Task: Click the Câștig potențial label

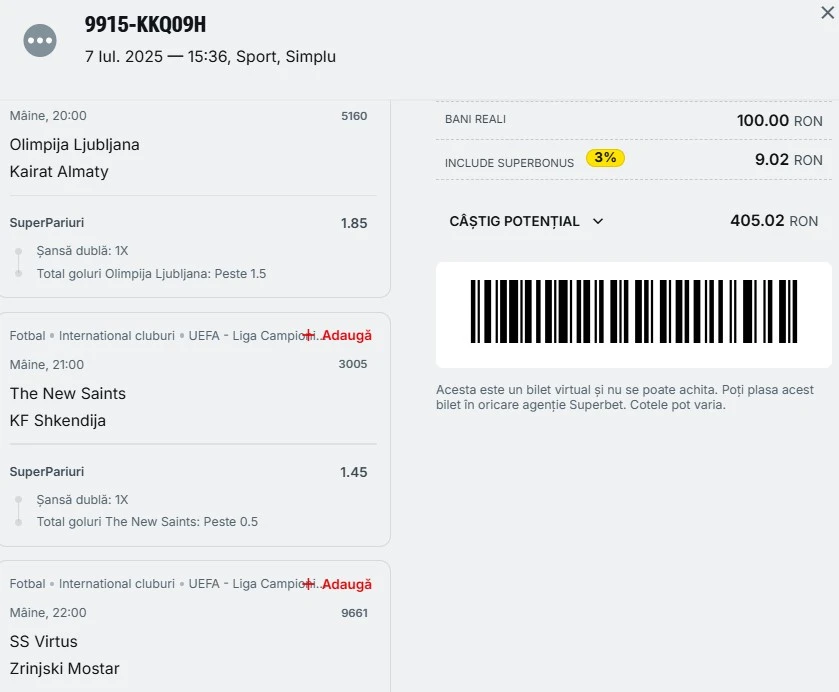Action: point(514,221)
